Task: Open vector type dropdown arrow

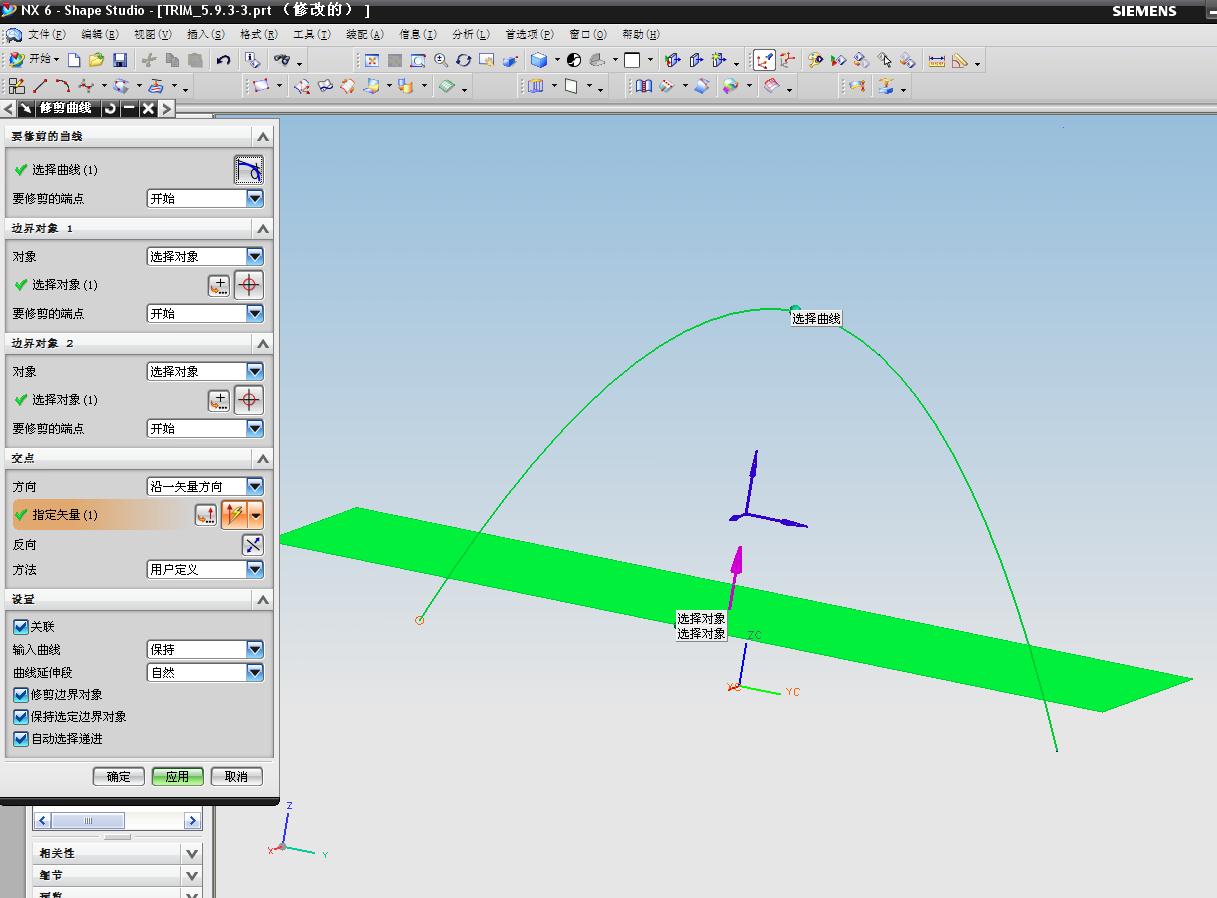Action: point(256,515)
